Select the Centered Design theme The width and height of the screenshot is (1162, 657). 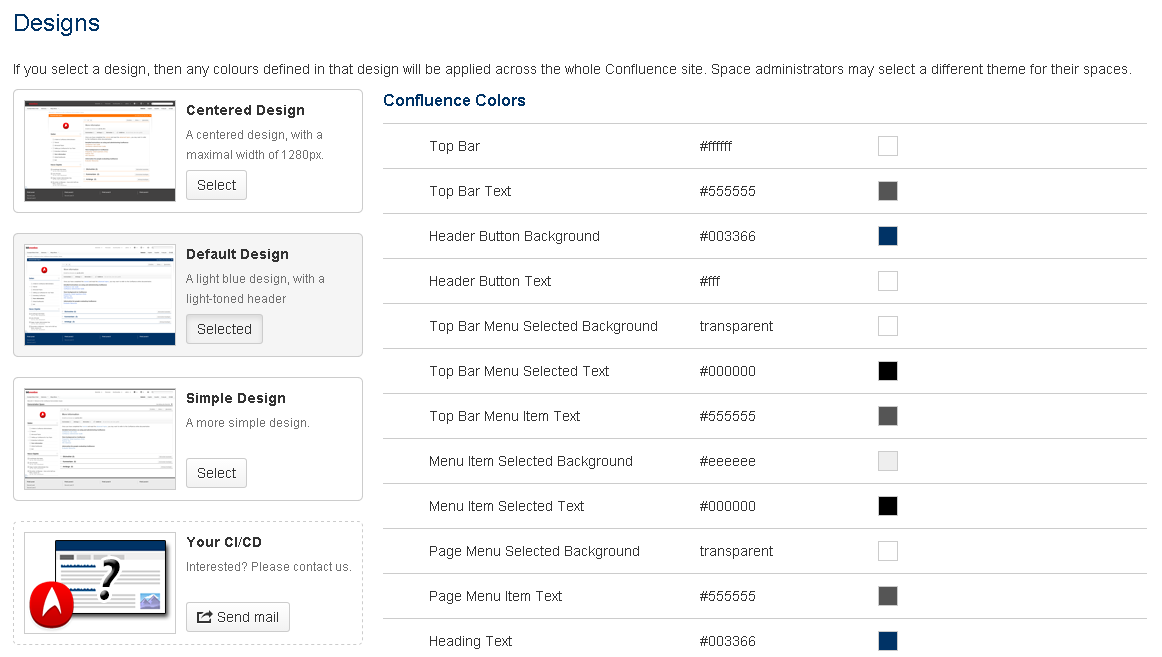[x=216, y=185]
